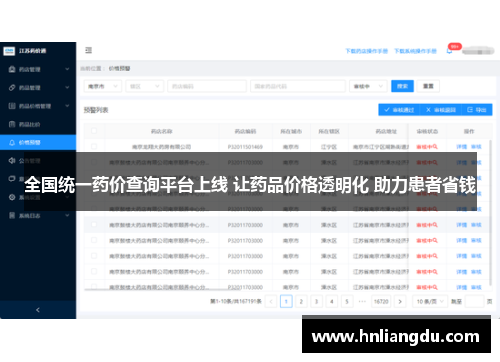The width and height of the screenshot is (500, 362).
Task: Open the 下载药店操作手册 link
Action: coord(367,51)
